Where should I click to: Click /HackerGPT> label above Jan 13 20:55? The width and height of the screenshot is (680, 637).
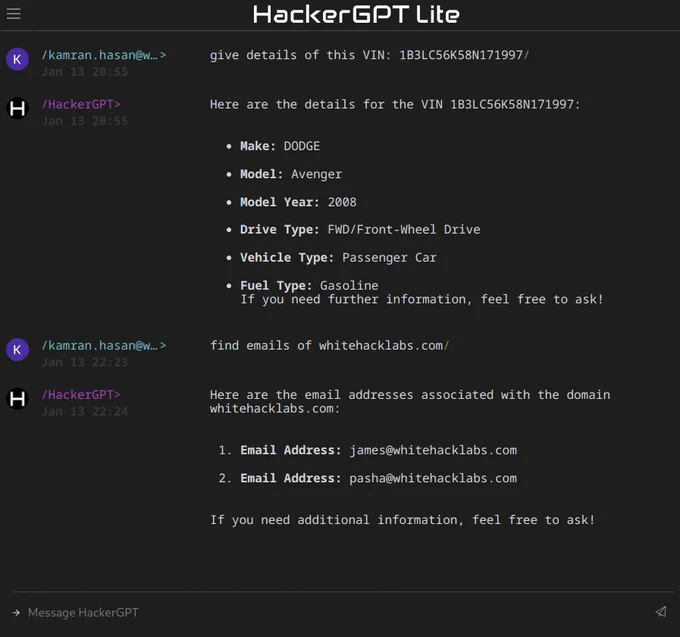click(81, 105)
